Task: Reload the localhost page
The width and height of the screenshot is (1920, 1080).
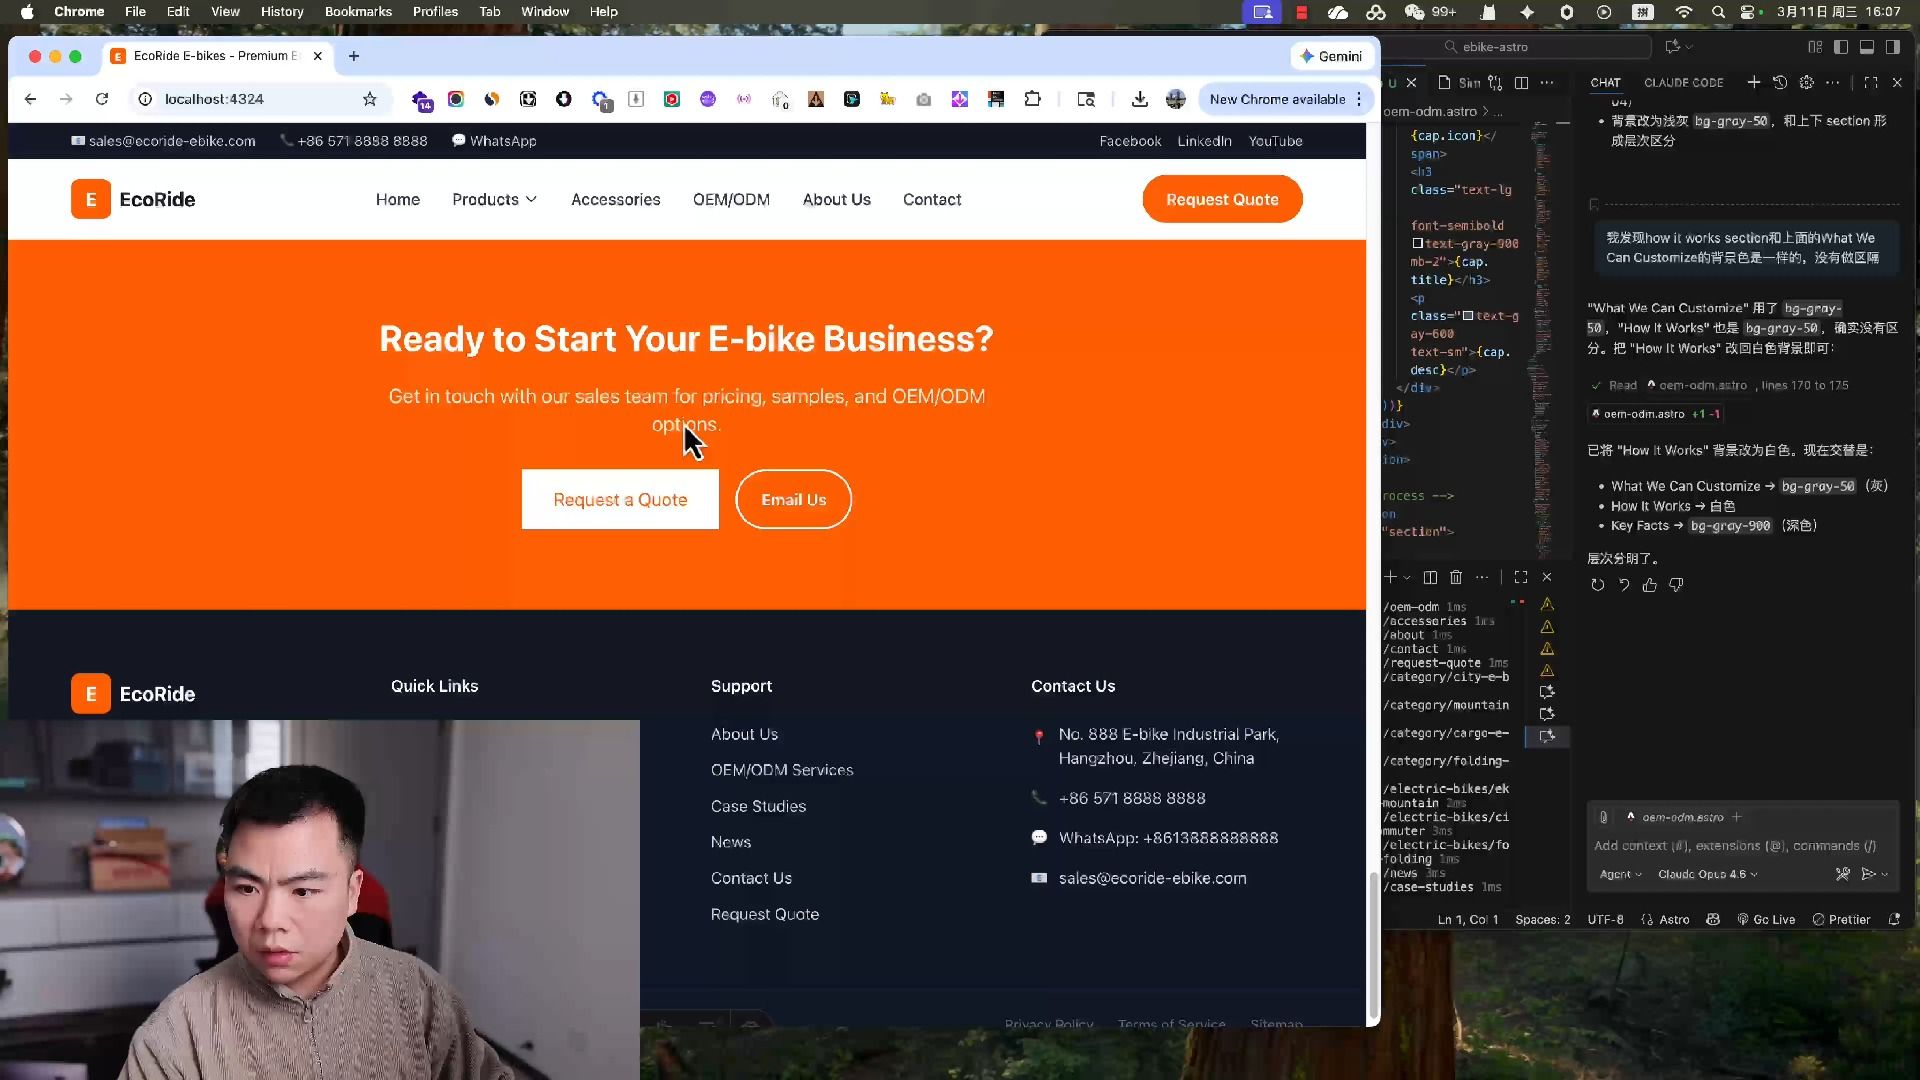Action: 102,99
